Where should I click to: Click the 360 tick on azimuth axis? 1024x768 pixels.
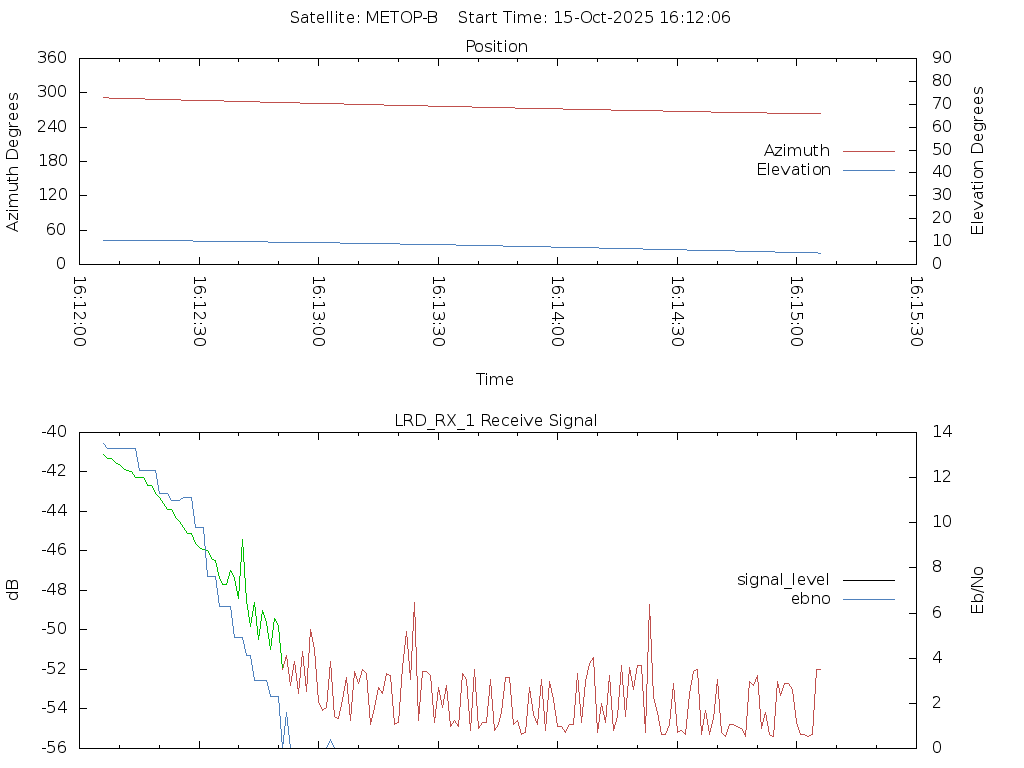tap(52, 58)
